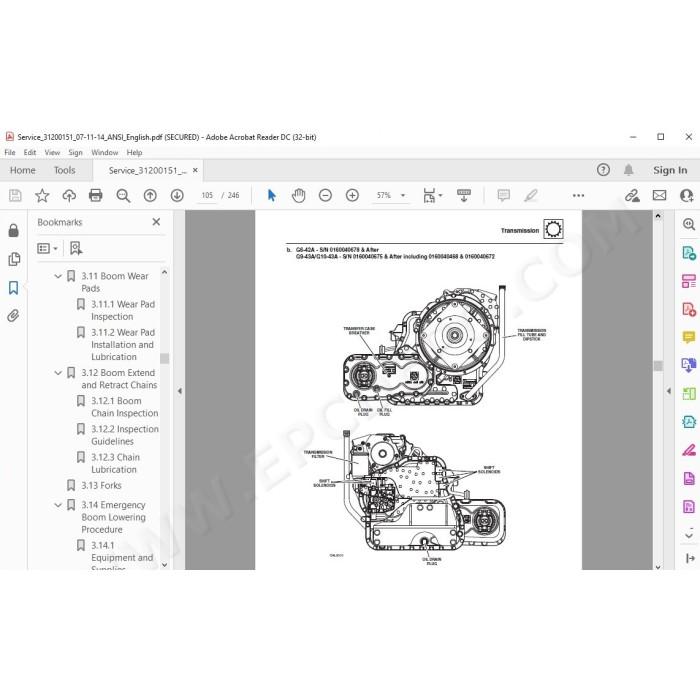Click the Zoom out minus icon
The height and width of the screenshot is (700, 700).
point(325,195)
